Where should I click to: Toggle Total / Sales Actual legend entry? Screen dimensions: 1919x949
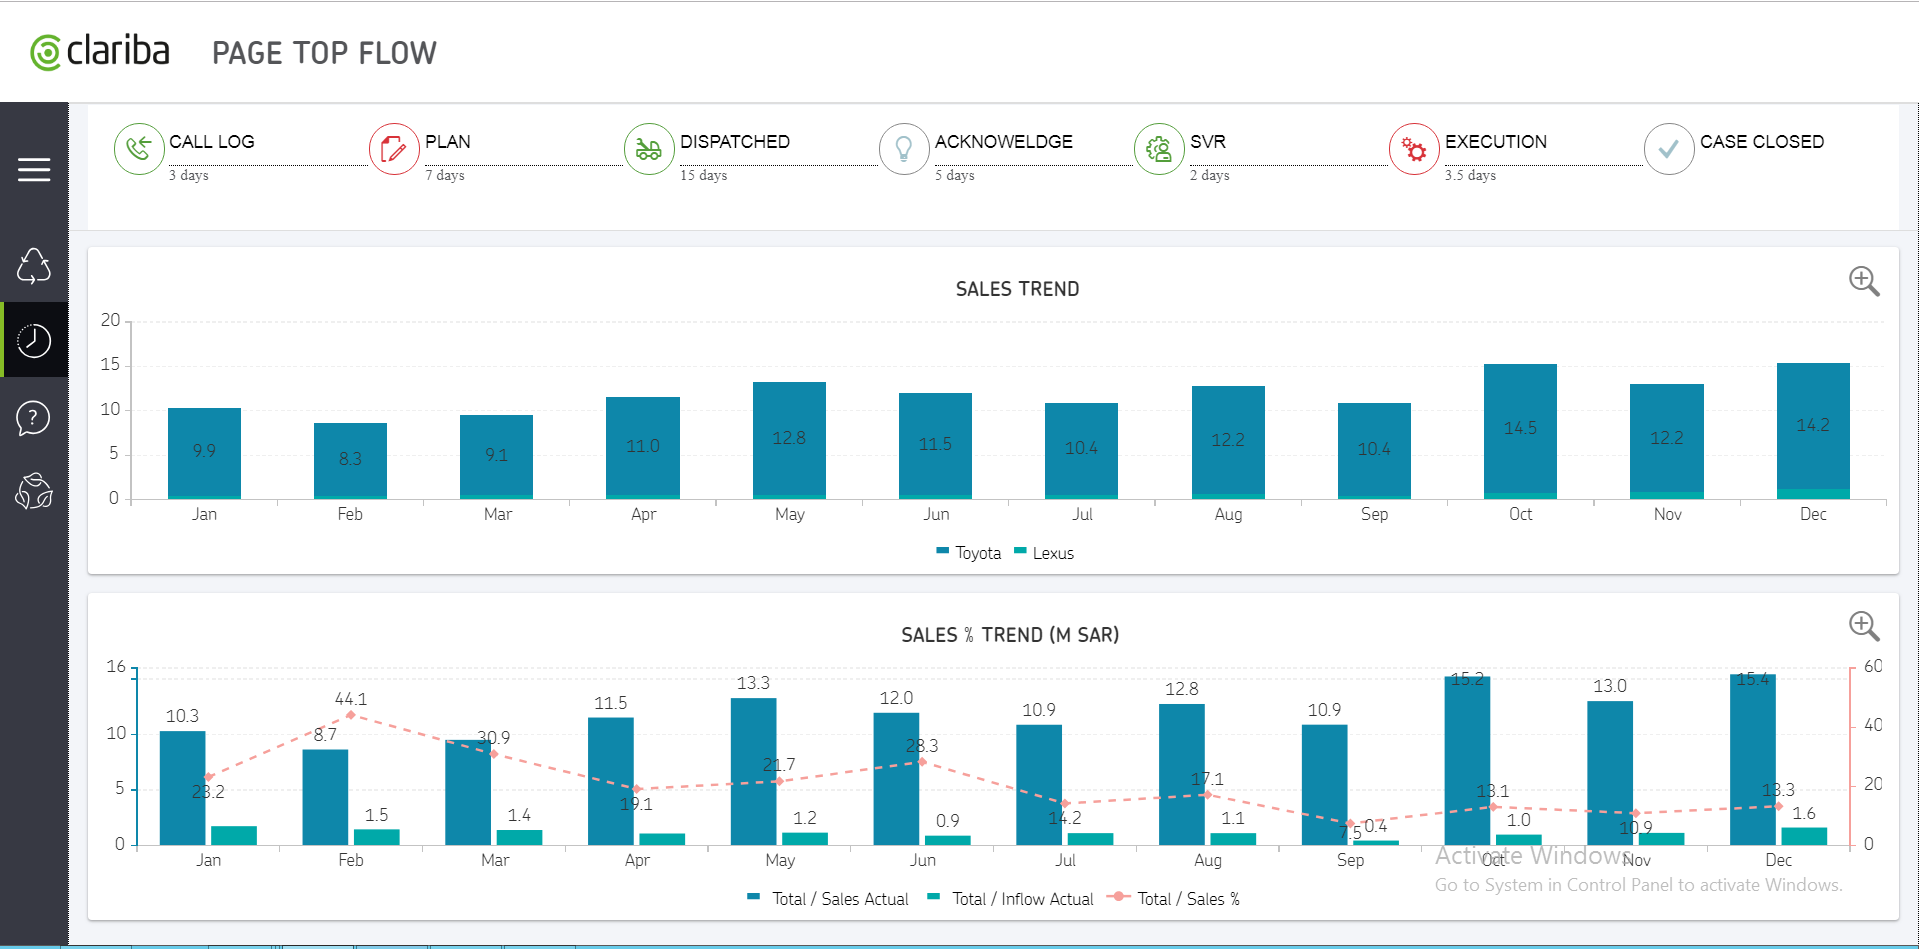coord(828,899)
